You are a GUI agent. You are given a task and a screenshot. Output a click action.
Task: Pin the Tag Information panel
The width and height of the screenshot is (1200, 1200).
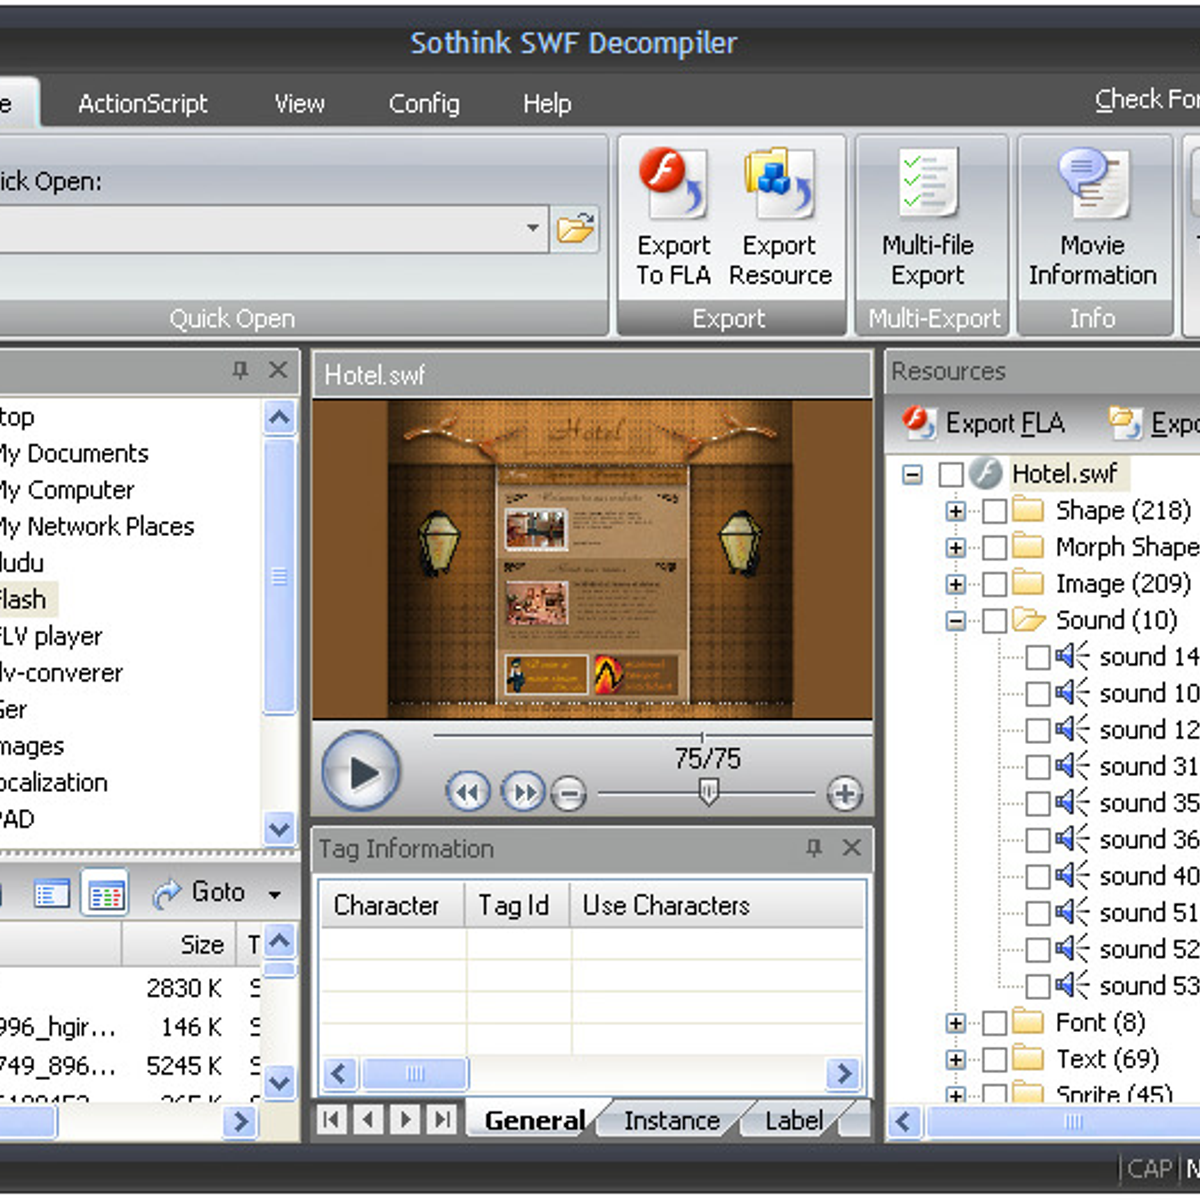coord(814,848)
